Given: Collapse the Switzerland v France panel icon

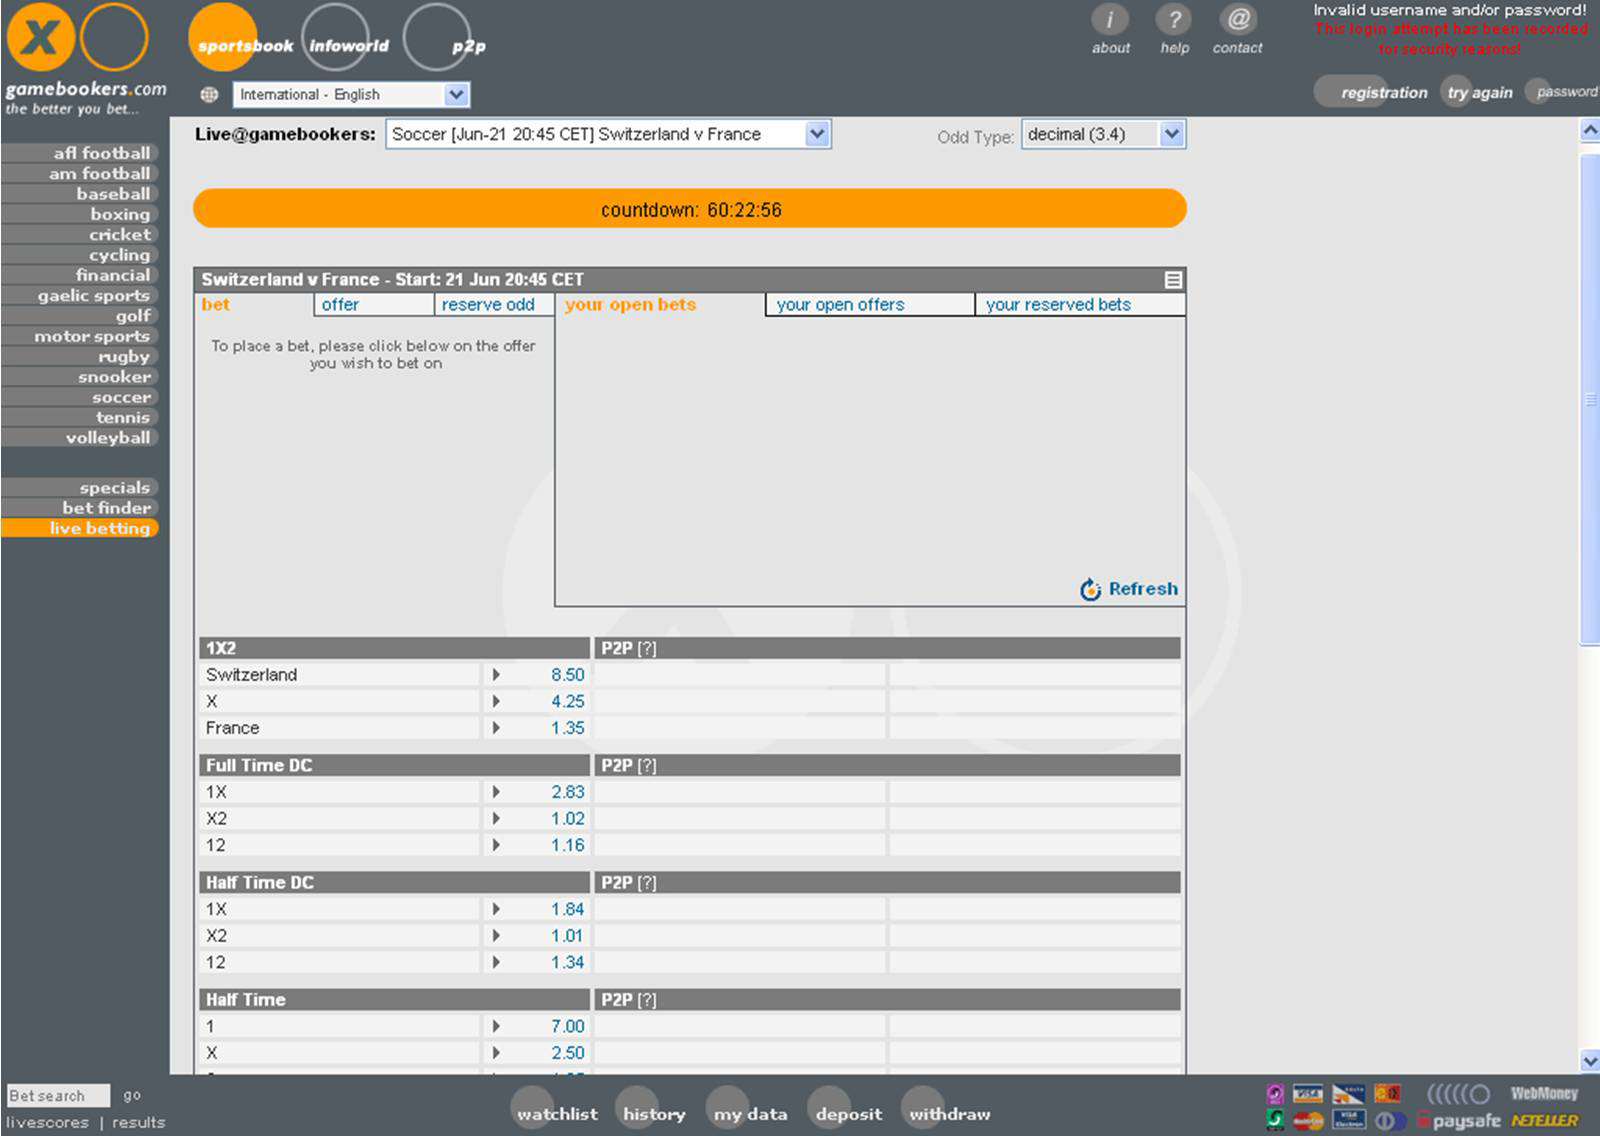Looking at the screenshot, I should point(1173,280).
